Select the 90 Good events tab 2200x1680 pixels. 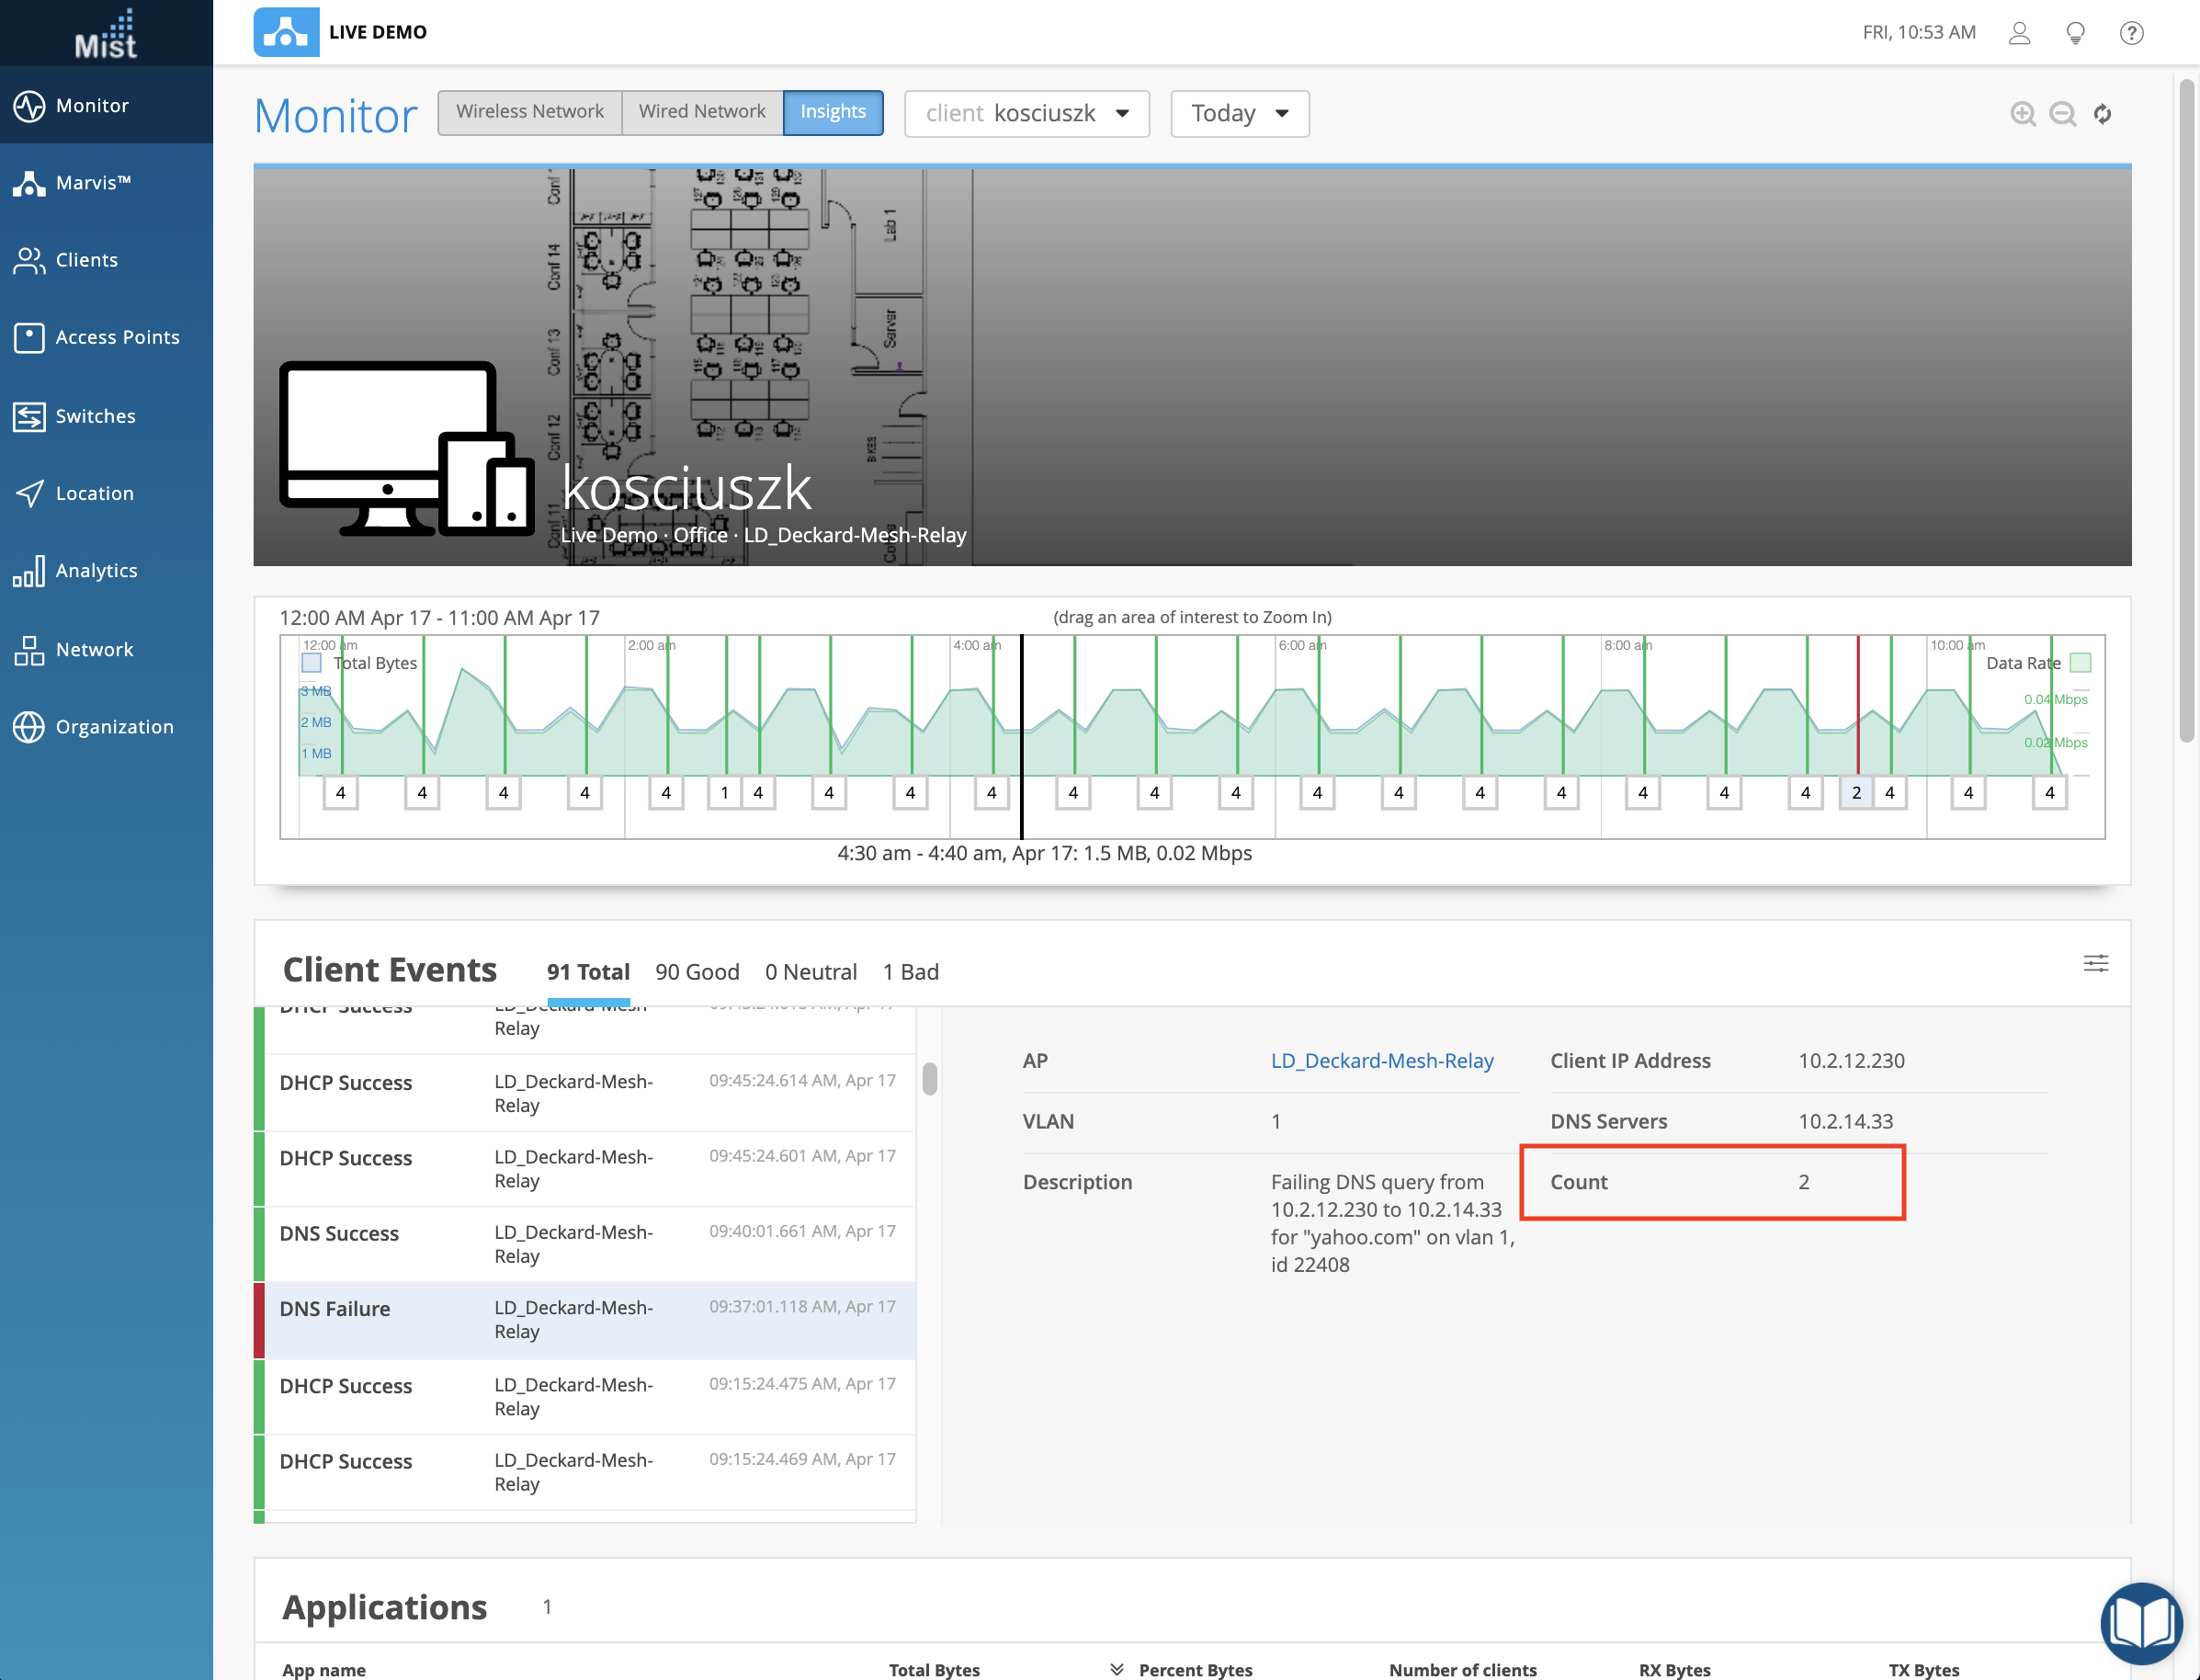(697, 972)
